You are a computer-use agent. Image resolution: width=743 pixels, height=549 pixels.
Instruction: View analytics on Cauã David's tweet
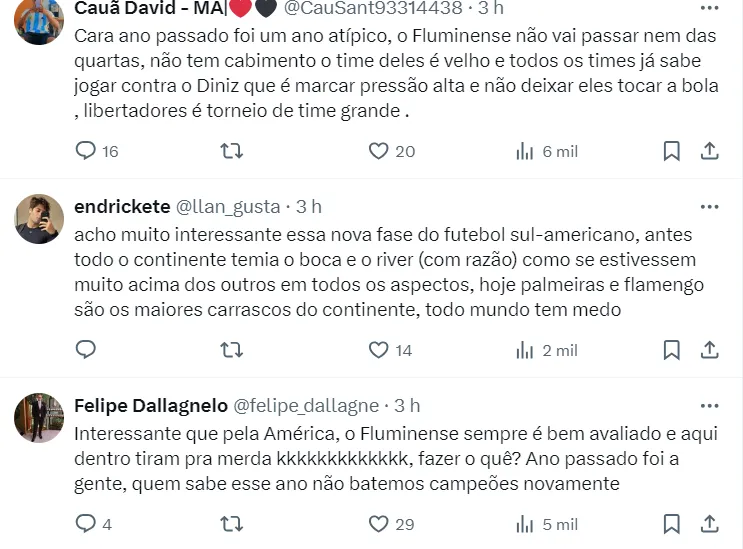pyautogui.click(x=525, y=151)
